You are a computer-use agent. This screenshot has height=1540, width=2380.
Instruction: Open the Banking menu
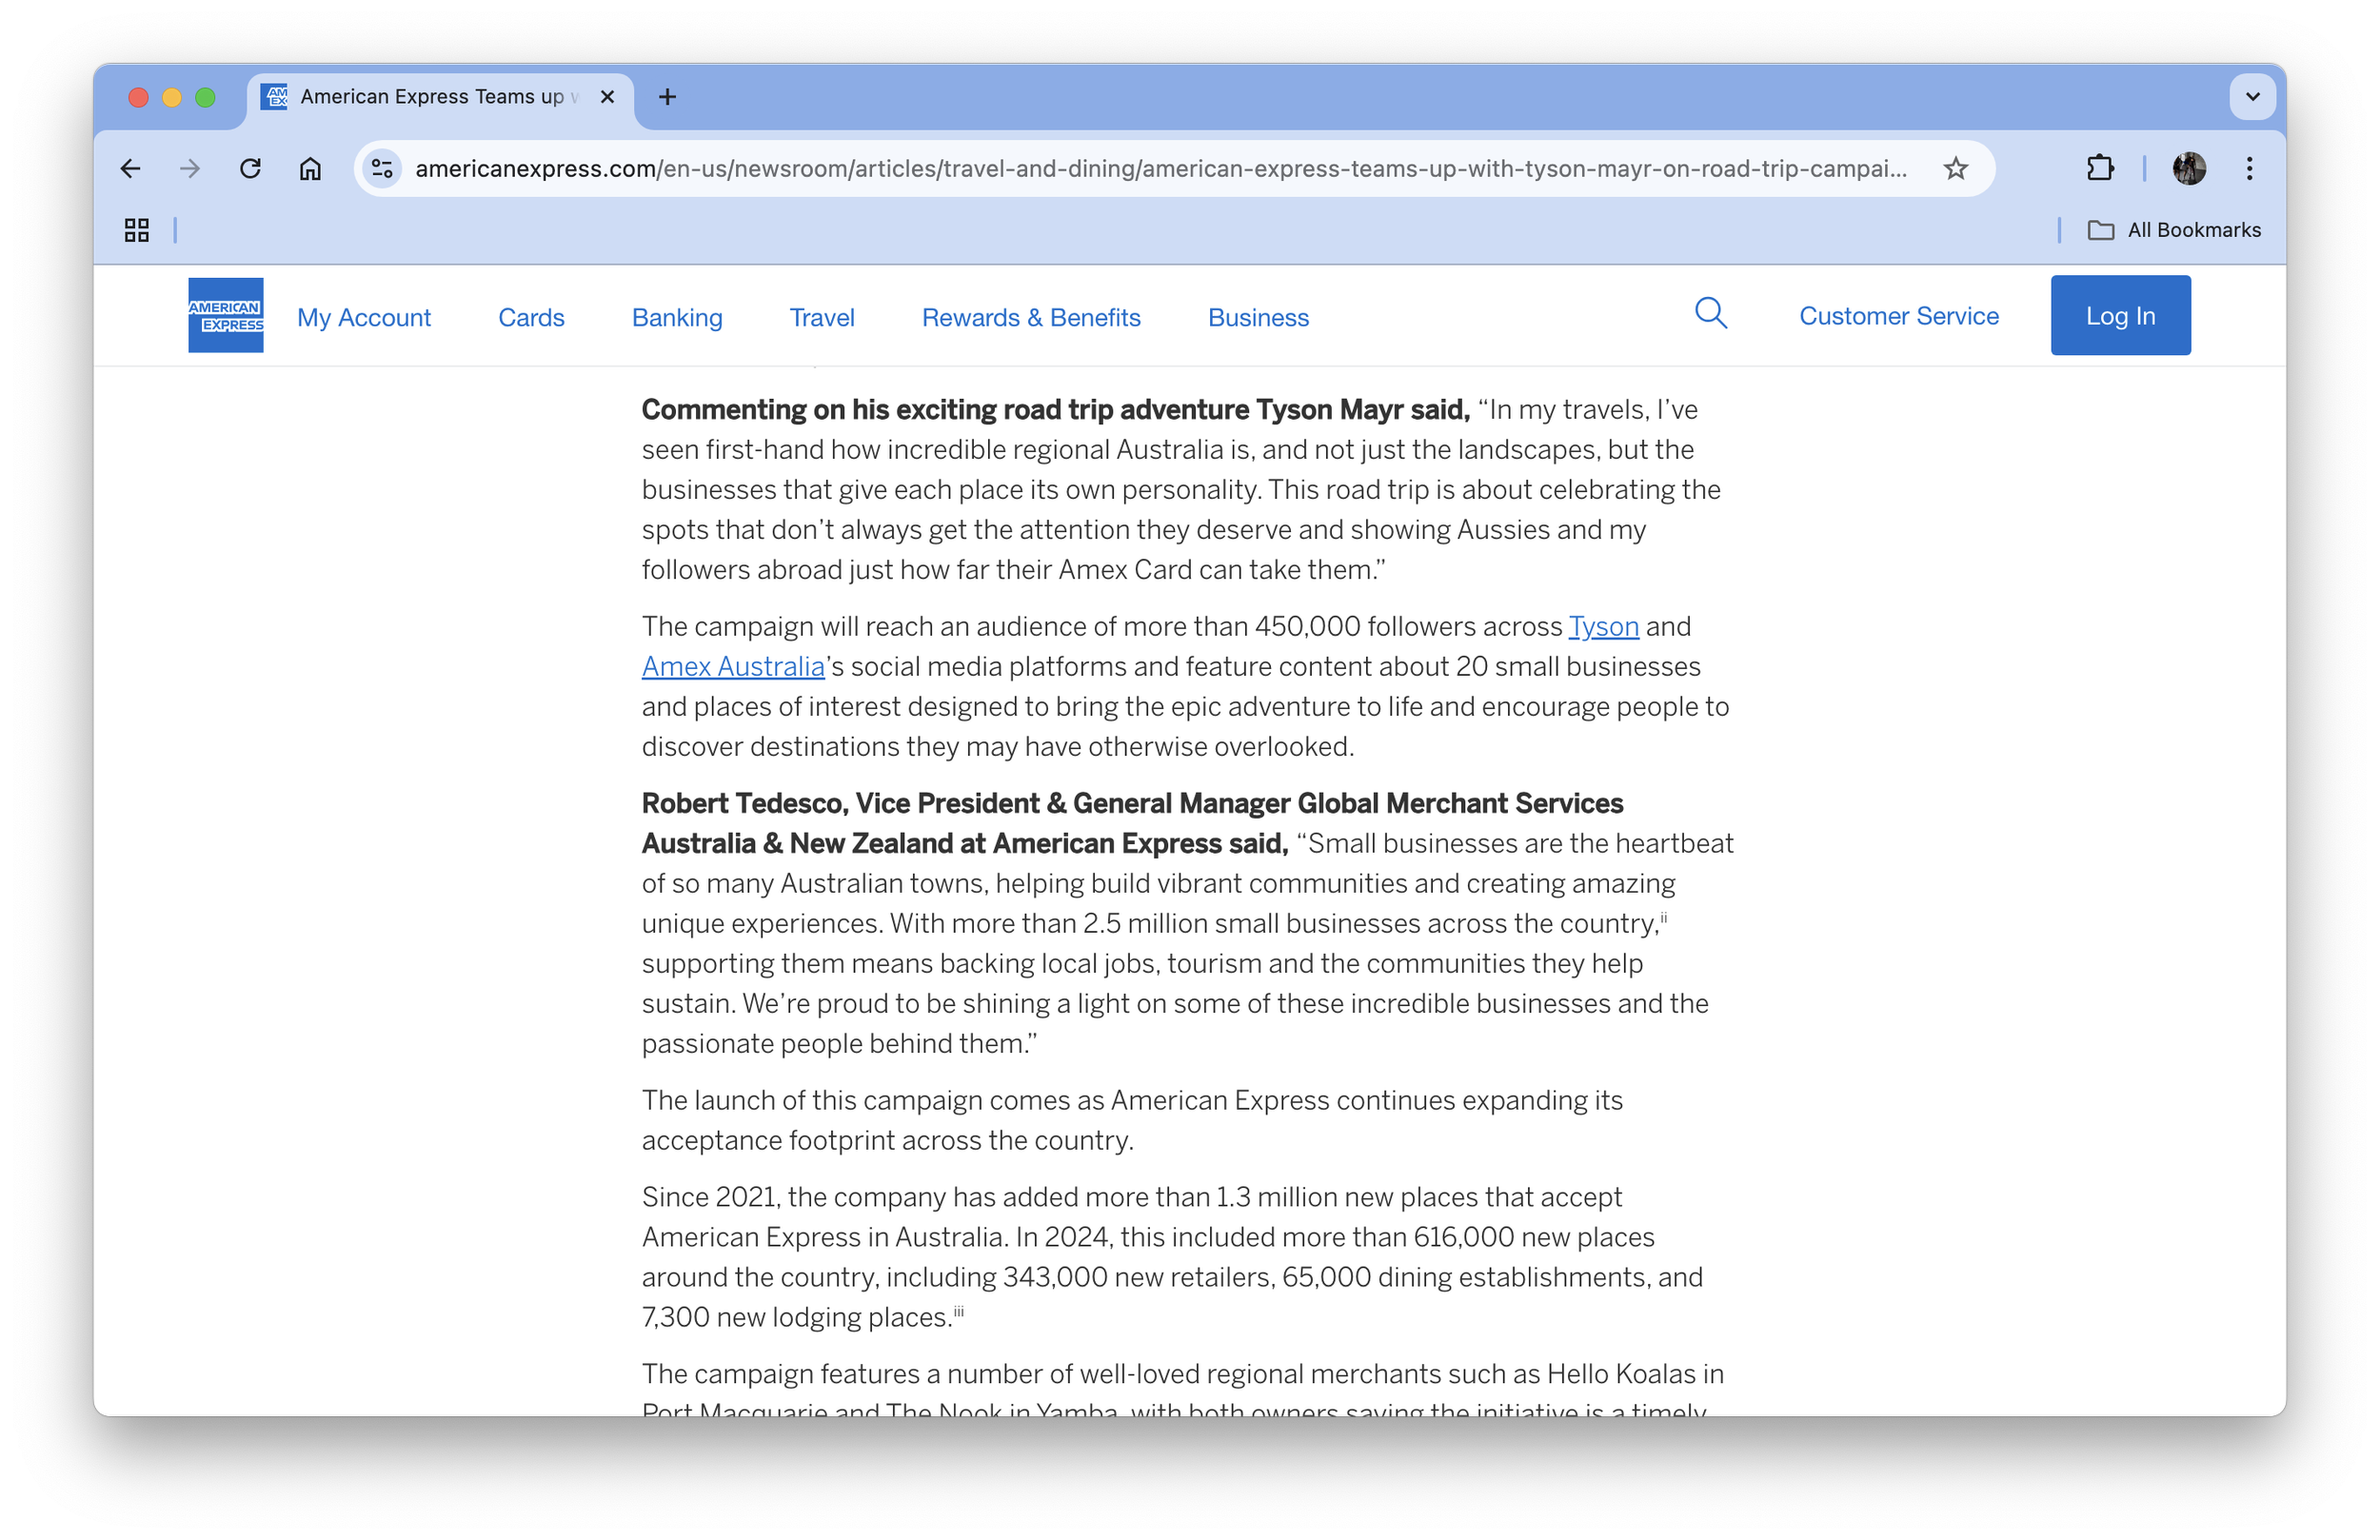677,317
